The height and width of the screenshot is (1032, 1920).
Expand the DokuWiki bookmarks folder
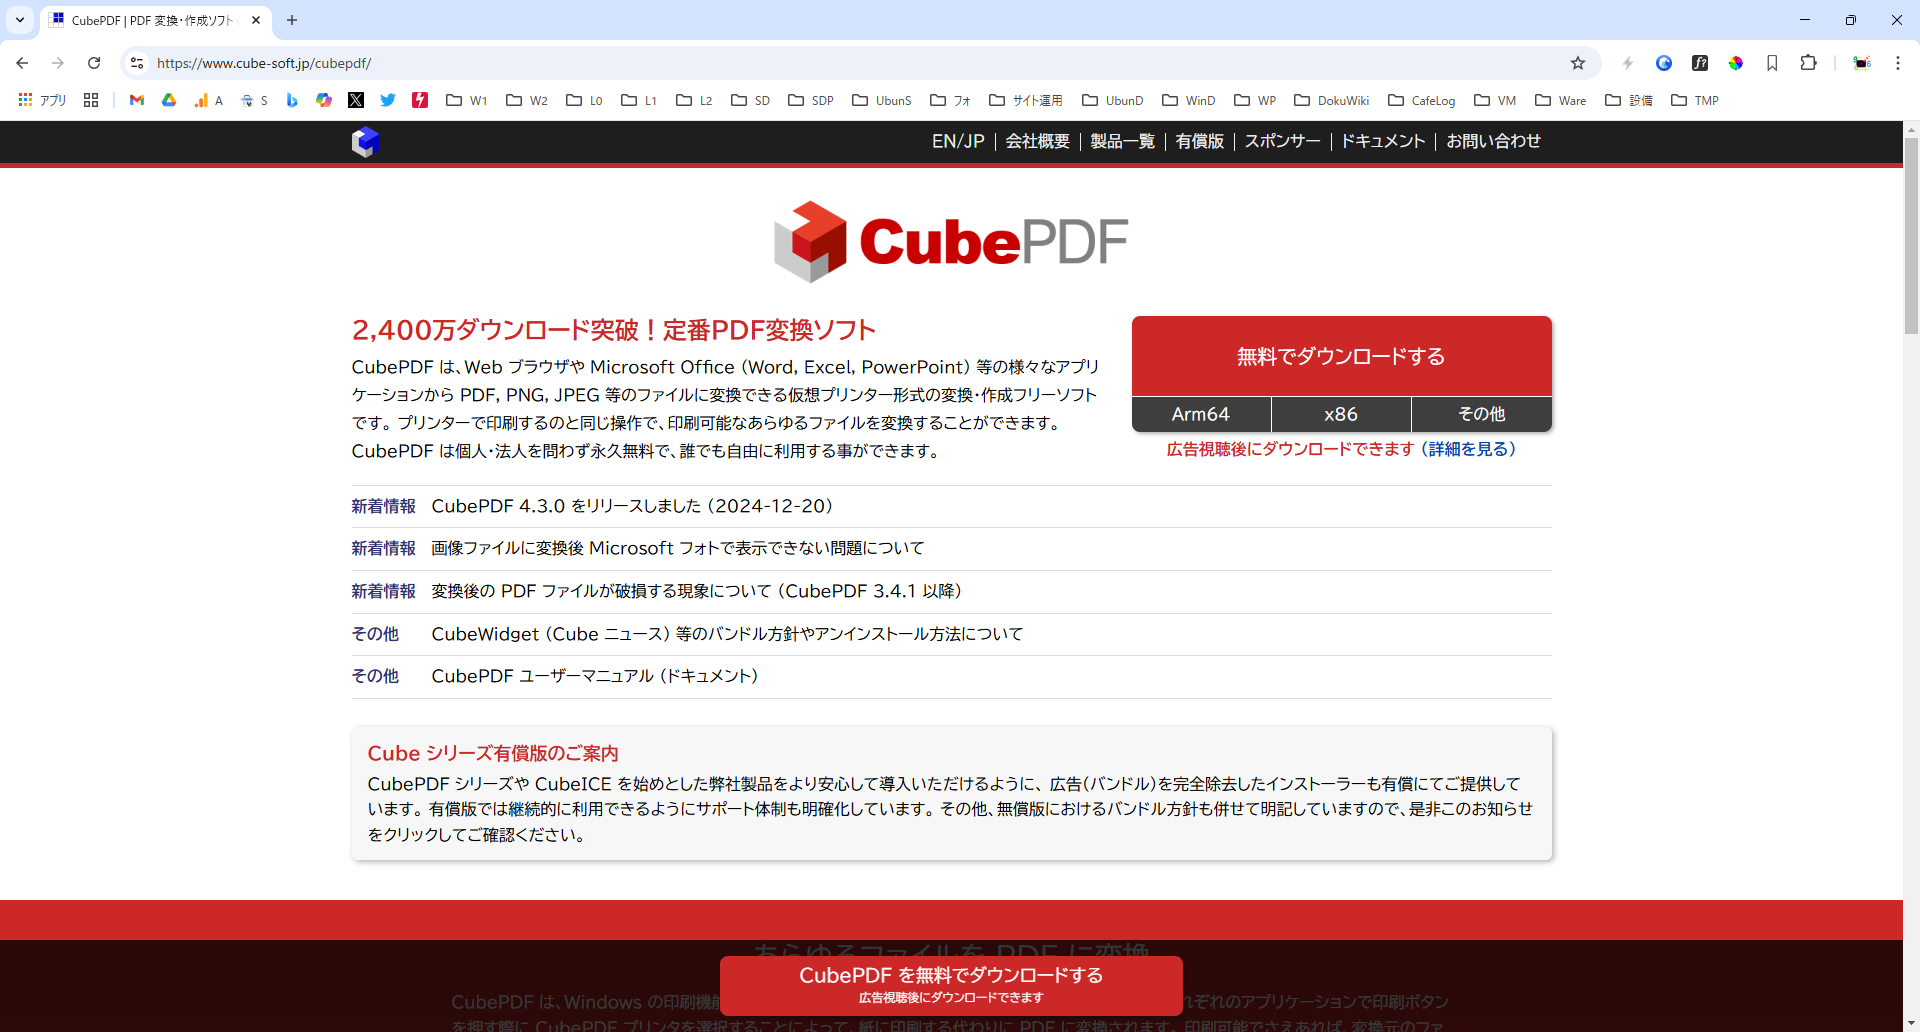click(1331, 100)
